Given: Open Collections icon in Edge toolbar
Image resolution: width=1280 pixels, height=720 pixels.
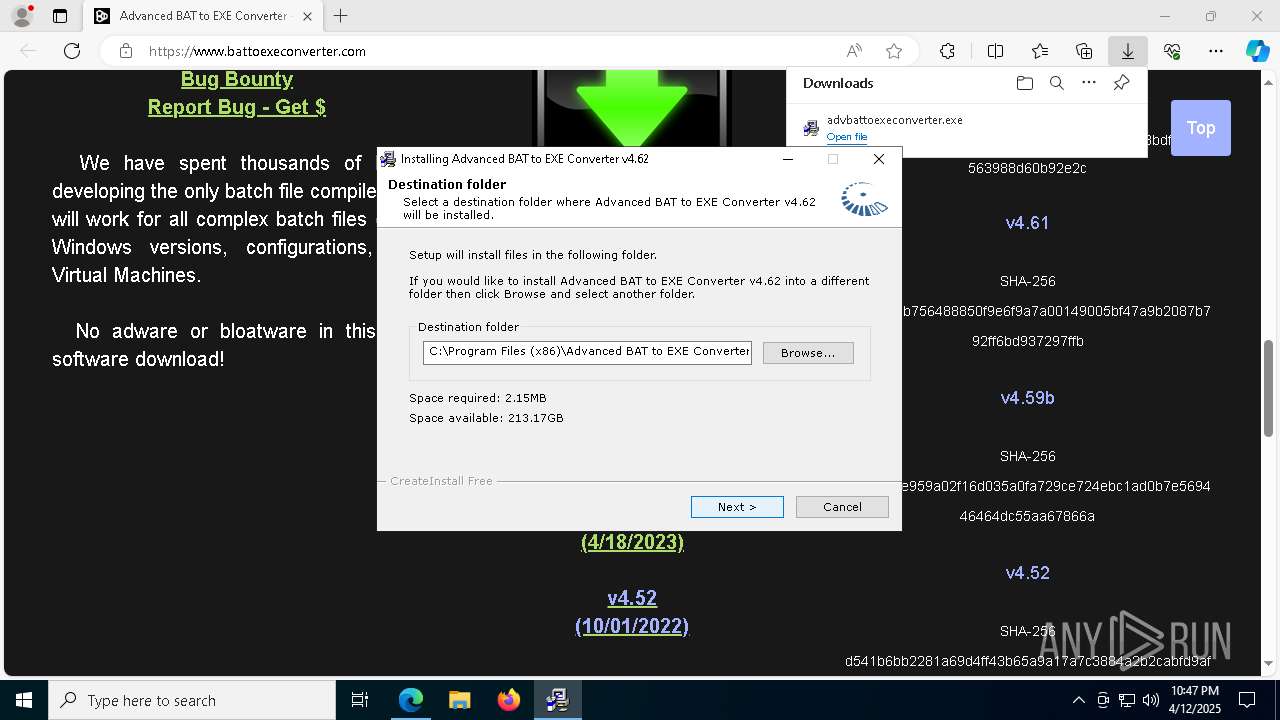Looking at the screenshot, I should 1084,51.
